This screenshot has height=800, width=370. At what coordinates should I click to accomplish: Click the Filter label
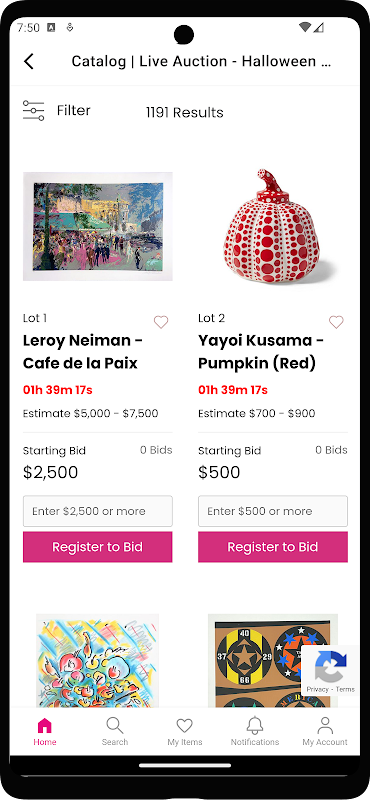click(73, 111)
